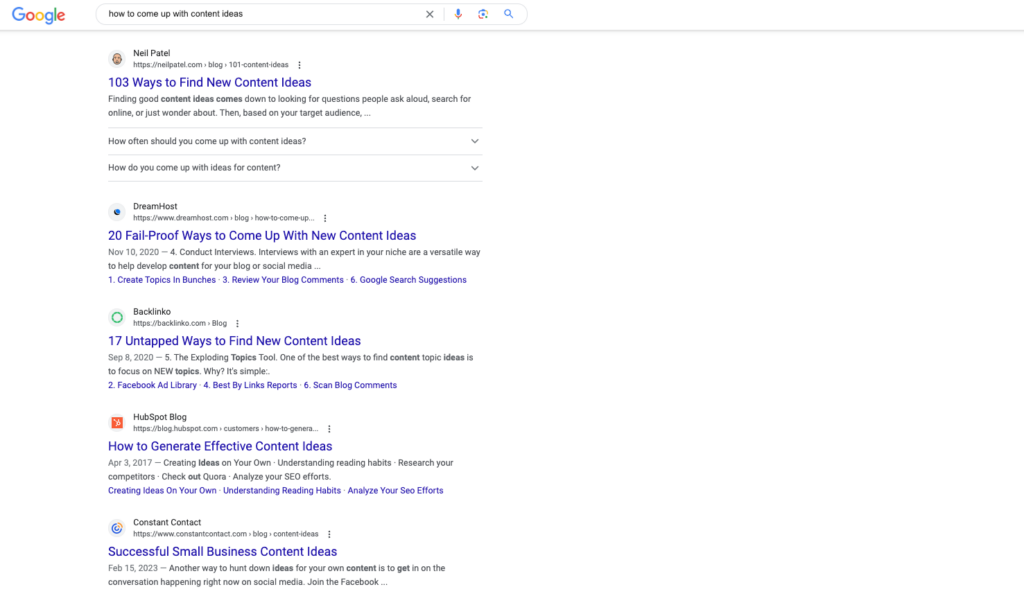This screenshot has height=596, width=1024.
Task: Click the HubSpot Blog favicon
Action: (x=117, y=422)
